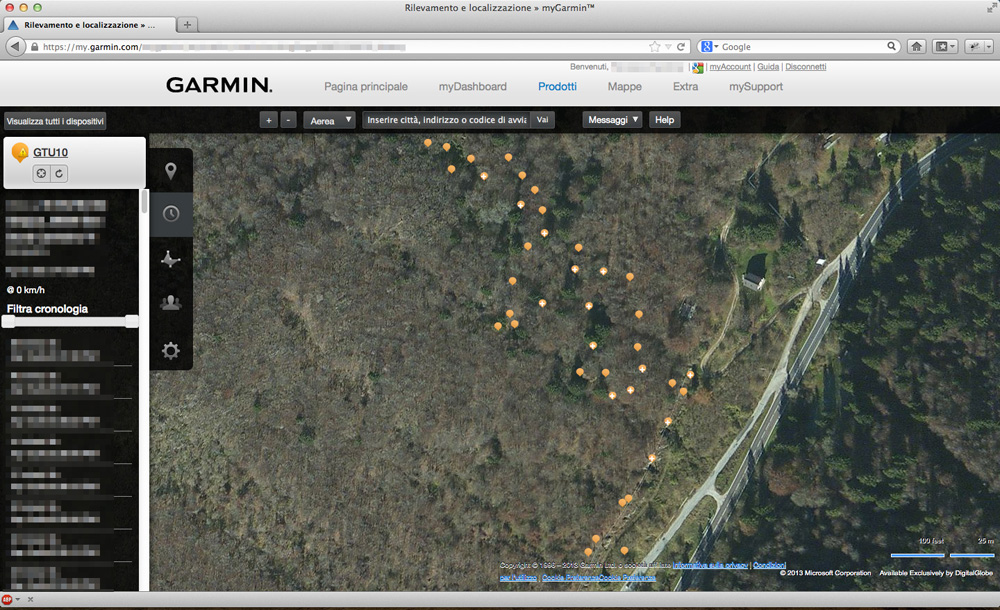Click the lock icon in address bar
This screenshot has width=1000, height=610.
point(34,47)
